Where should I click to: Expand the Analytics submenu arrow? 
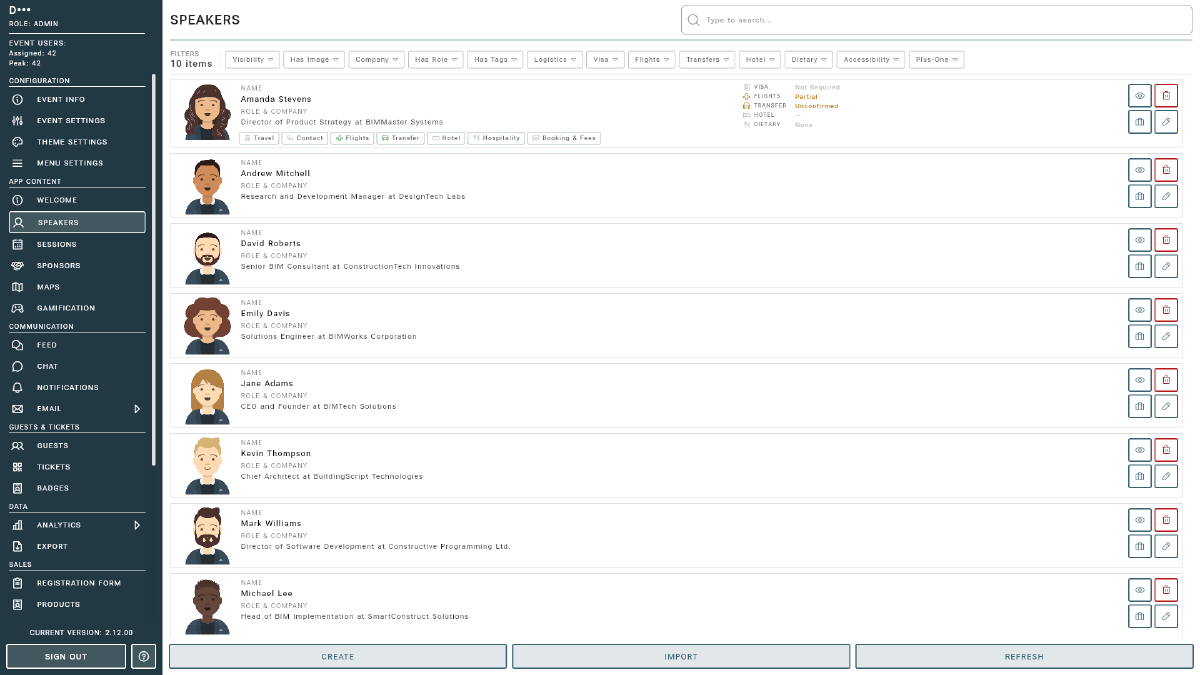(137, 525)
